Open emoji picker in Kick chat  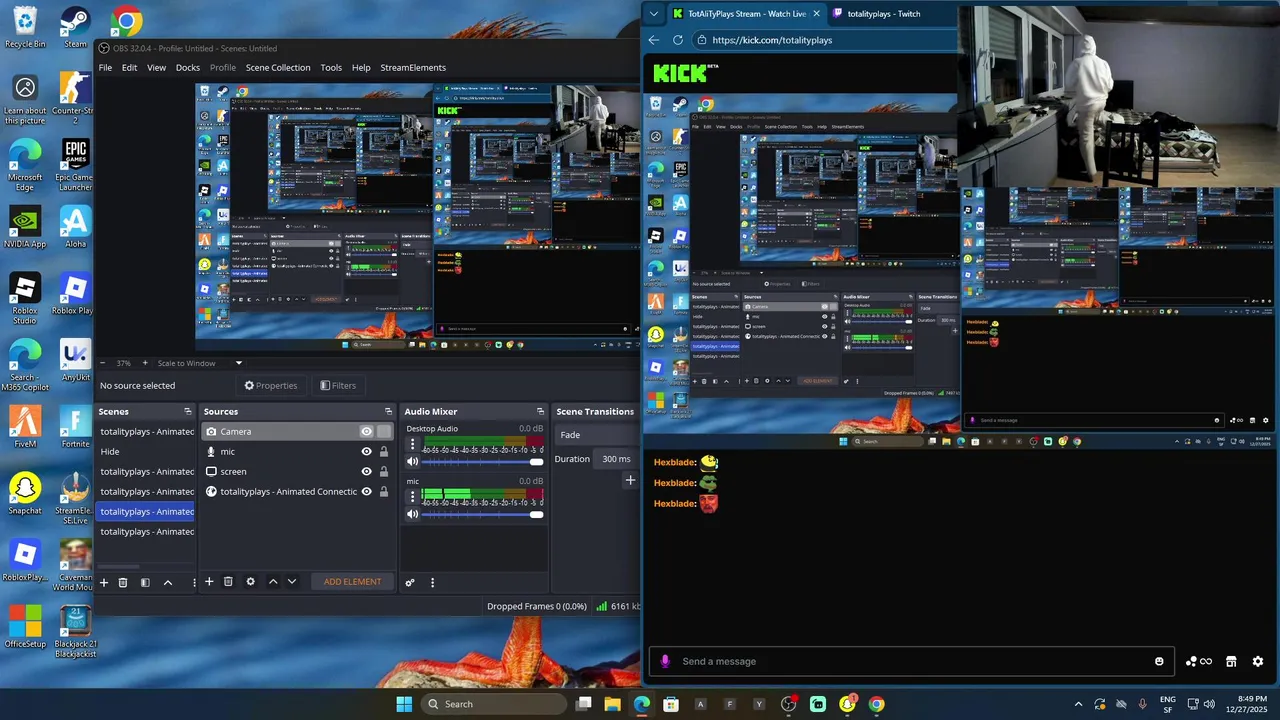1159,661
